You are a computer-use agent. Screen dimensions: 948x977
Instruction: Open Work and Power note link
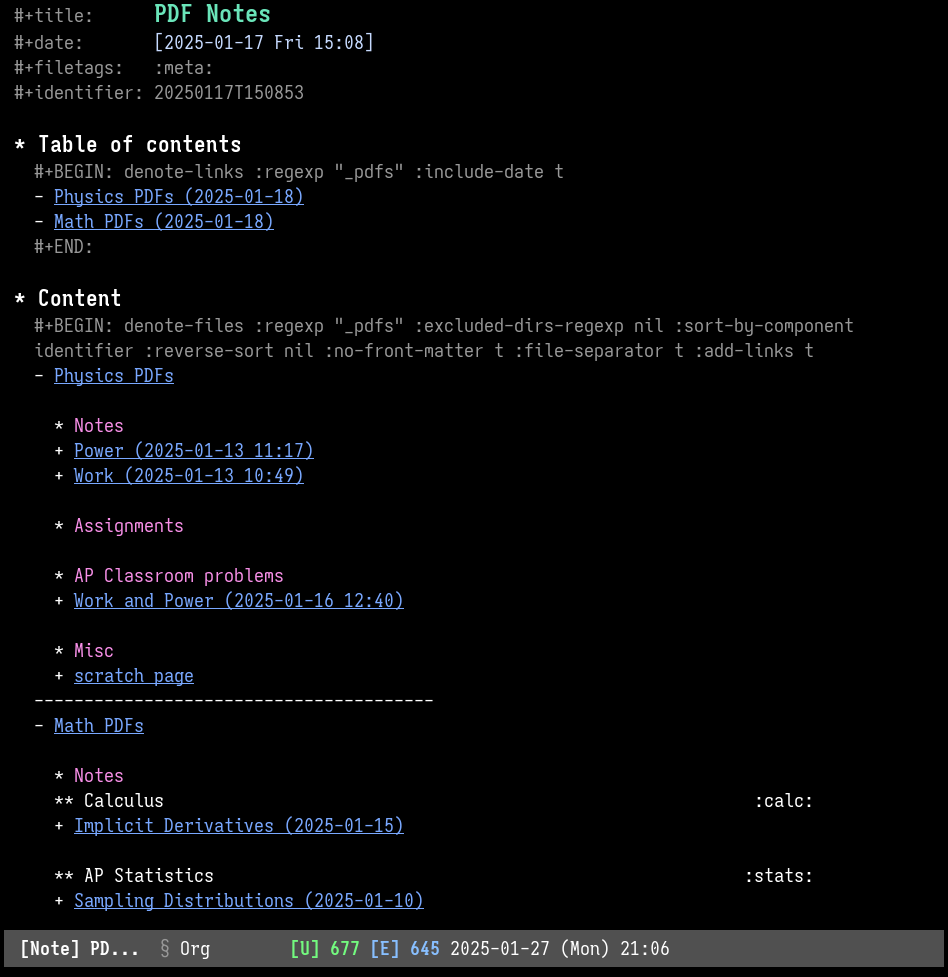tap(239, 601)
